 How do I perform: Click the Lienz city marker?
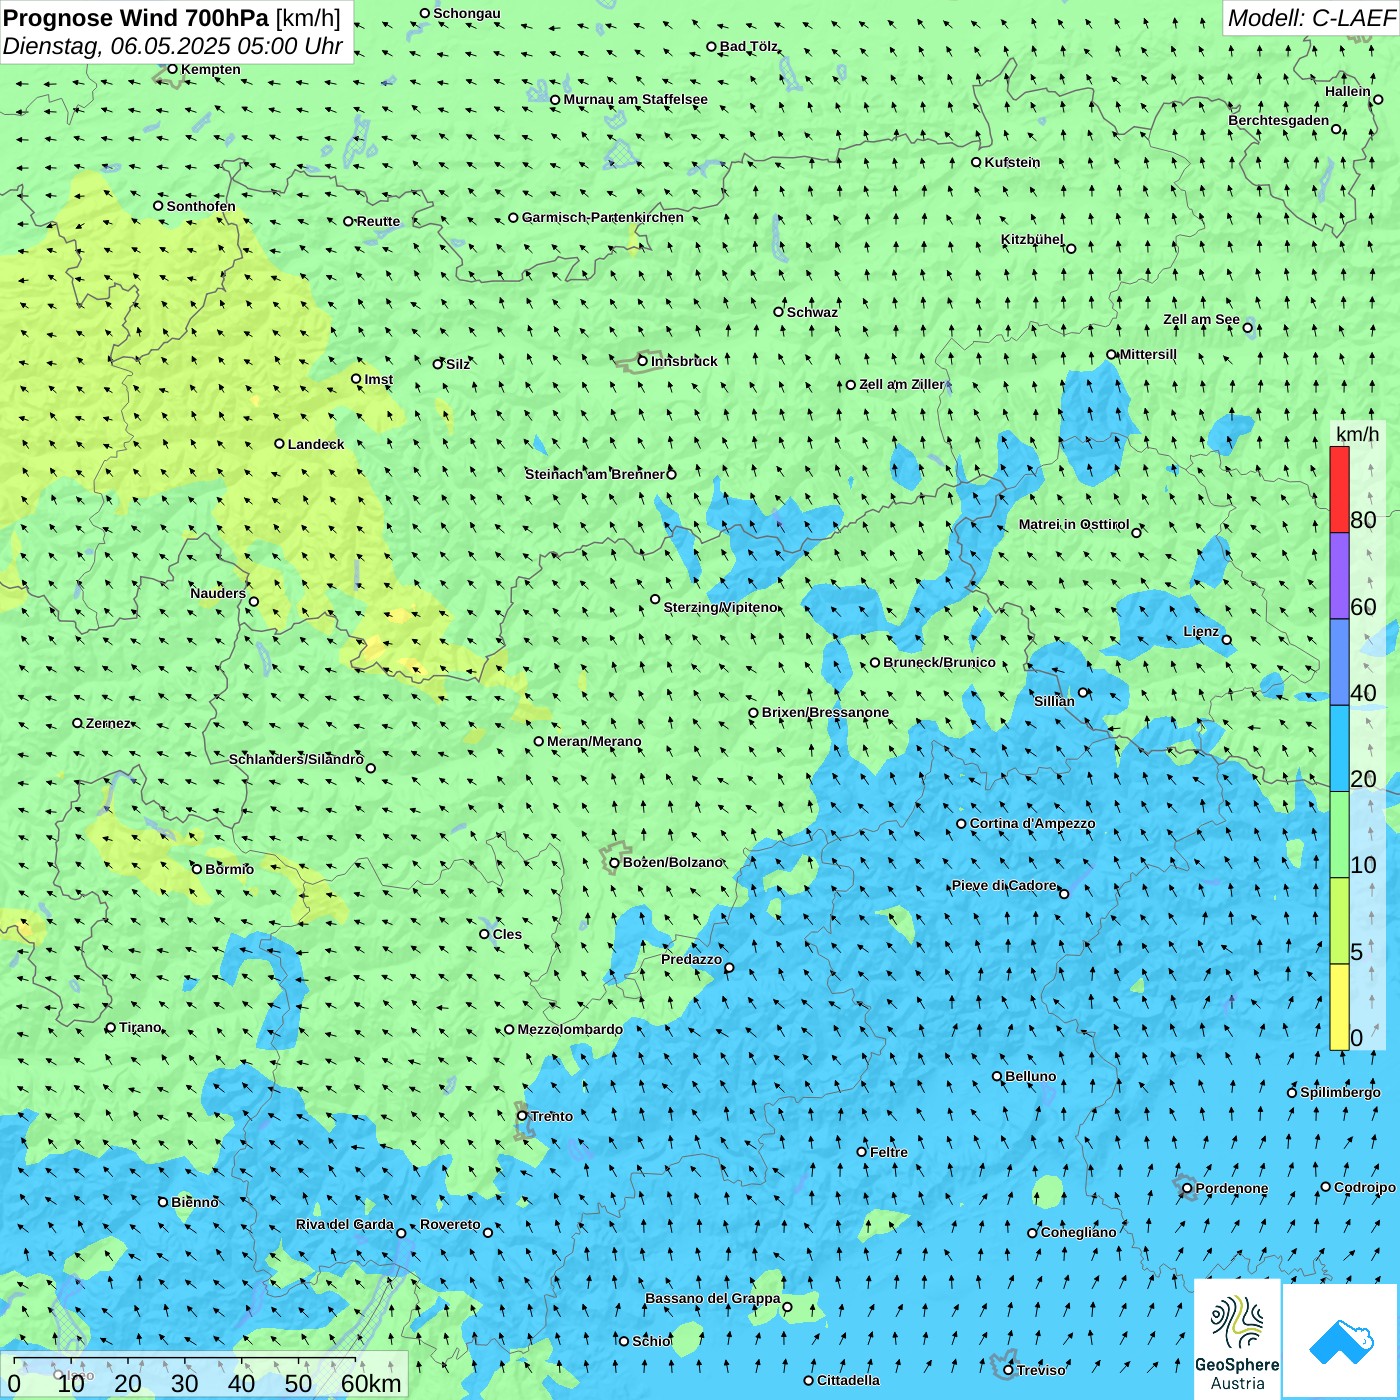1227,640
